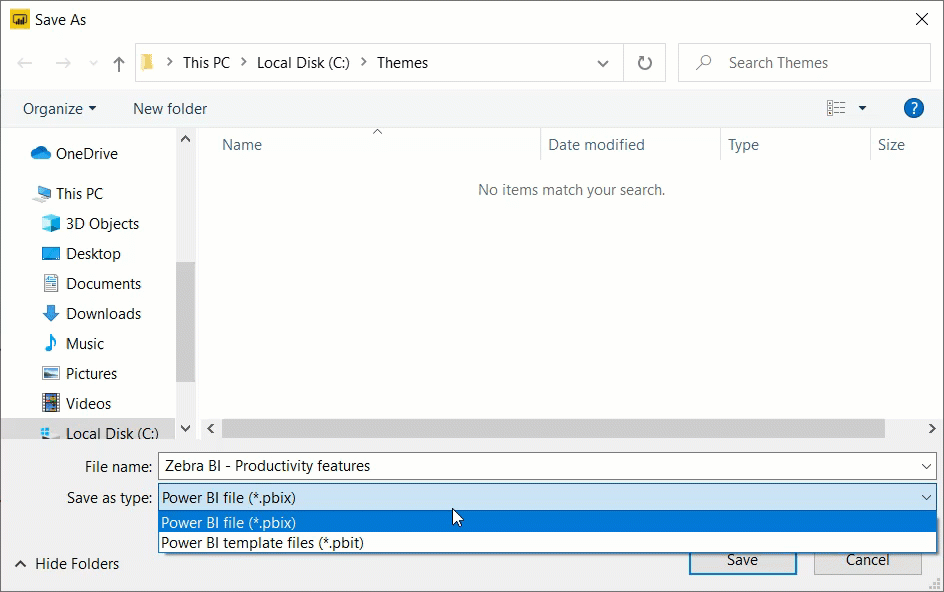Click the Forward navigation arrow
Image resolution: width=944 pixels, height=592 pixels.
coord(63,63)
